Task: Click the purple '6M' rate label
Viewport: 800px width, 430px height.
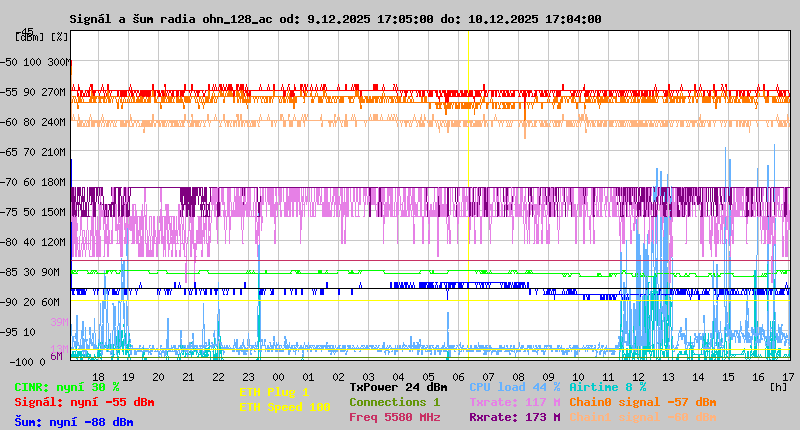Action: click(x=57, y=356)
